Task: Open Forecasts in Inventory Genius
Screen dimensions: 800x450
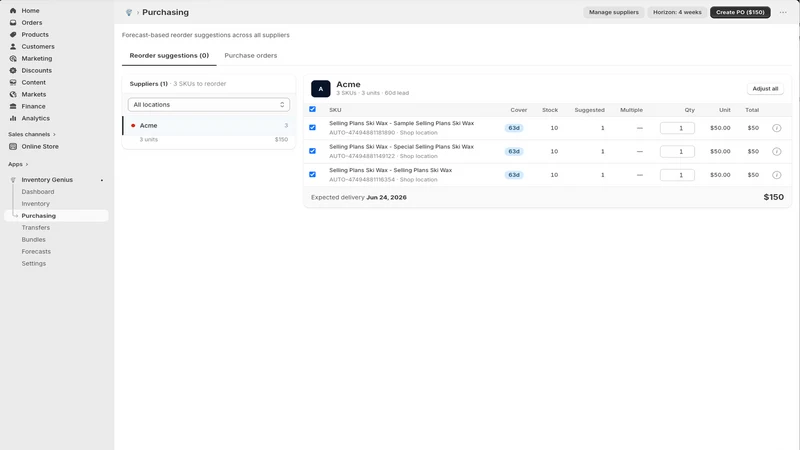Action: (36, 252)
